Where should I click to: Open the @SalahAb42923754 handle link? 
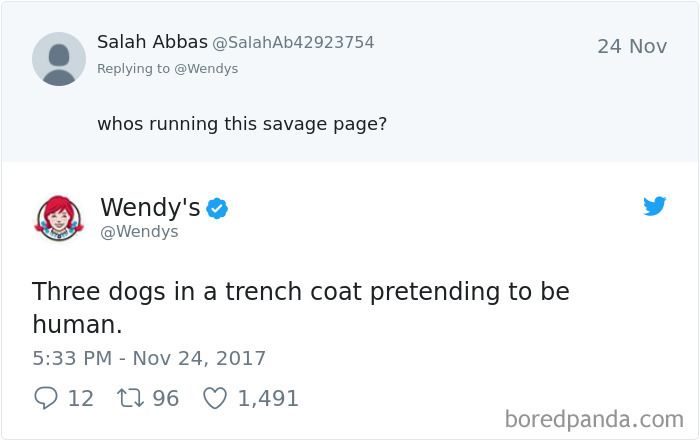(x=293, y=43)
